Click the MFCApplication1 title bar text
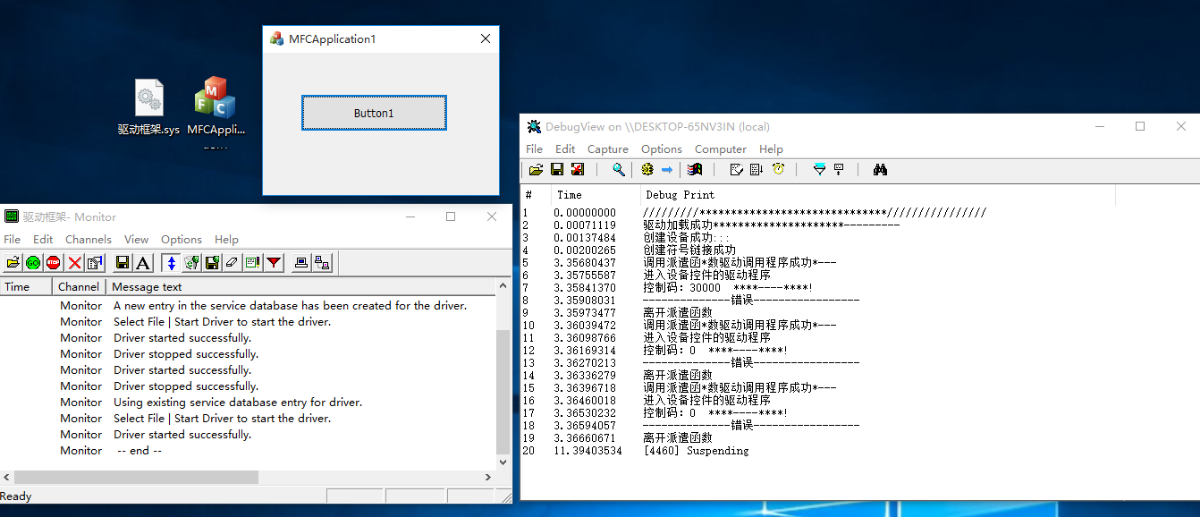The height and width of the screenshot is (517, 1200). (332, 39)
